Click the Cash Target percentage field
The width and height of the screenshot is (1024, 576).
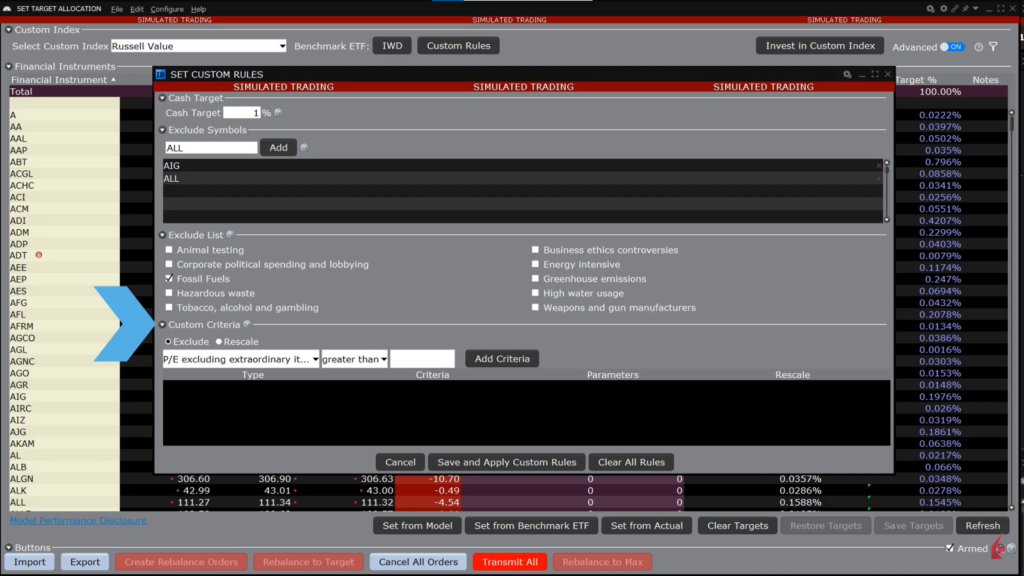point(241,113)
